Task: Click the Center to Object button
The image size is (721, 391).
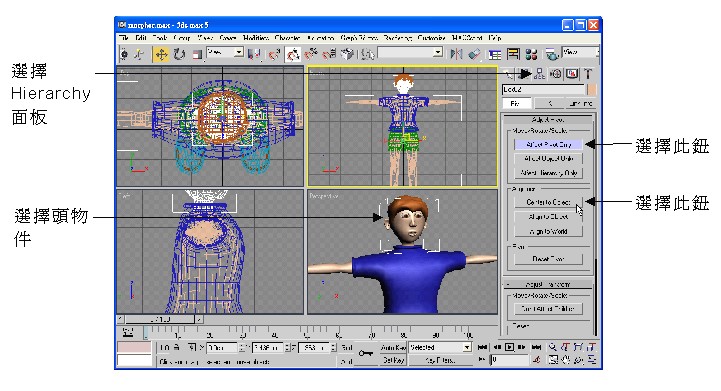Action: click(548, 202)
